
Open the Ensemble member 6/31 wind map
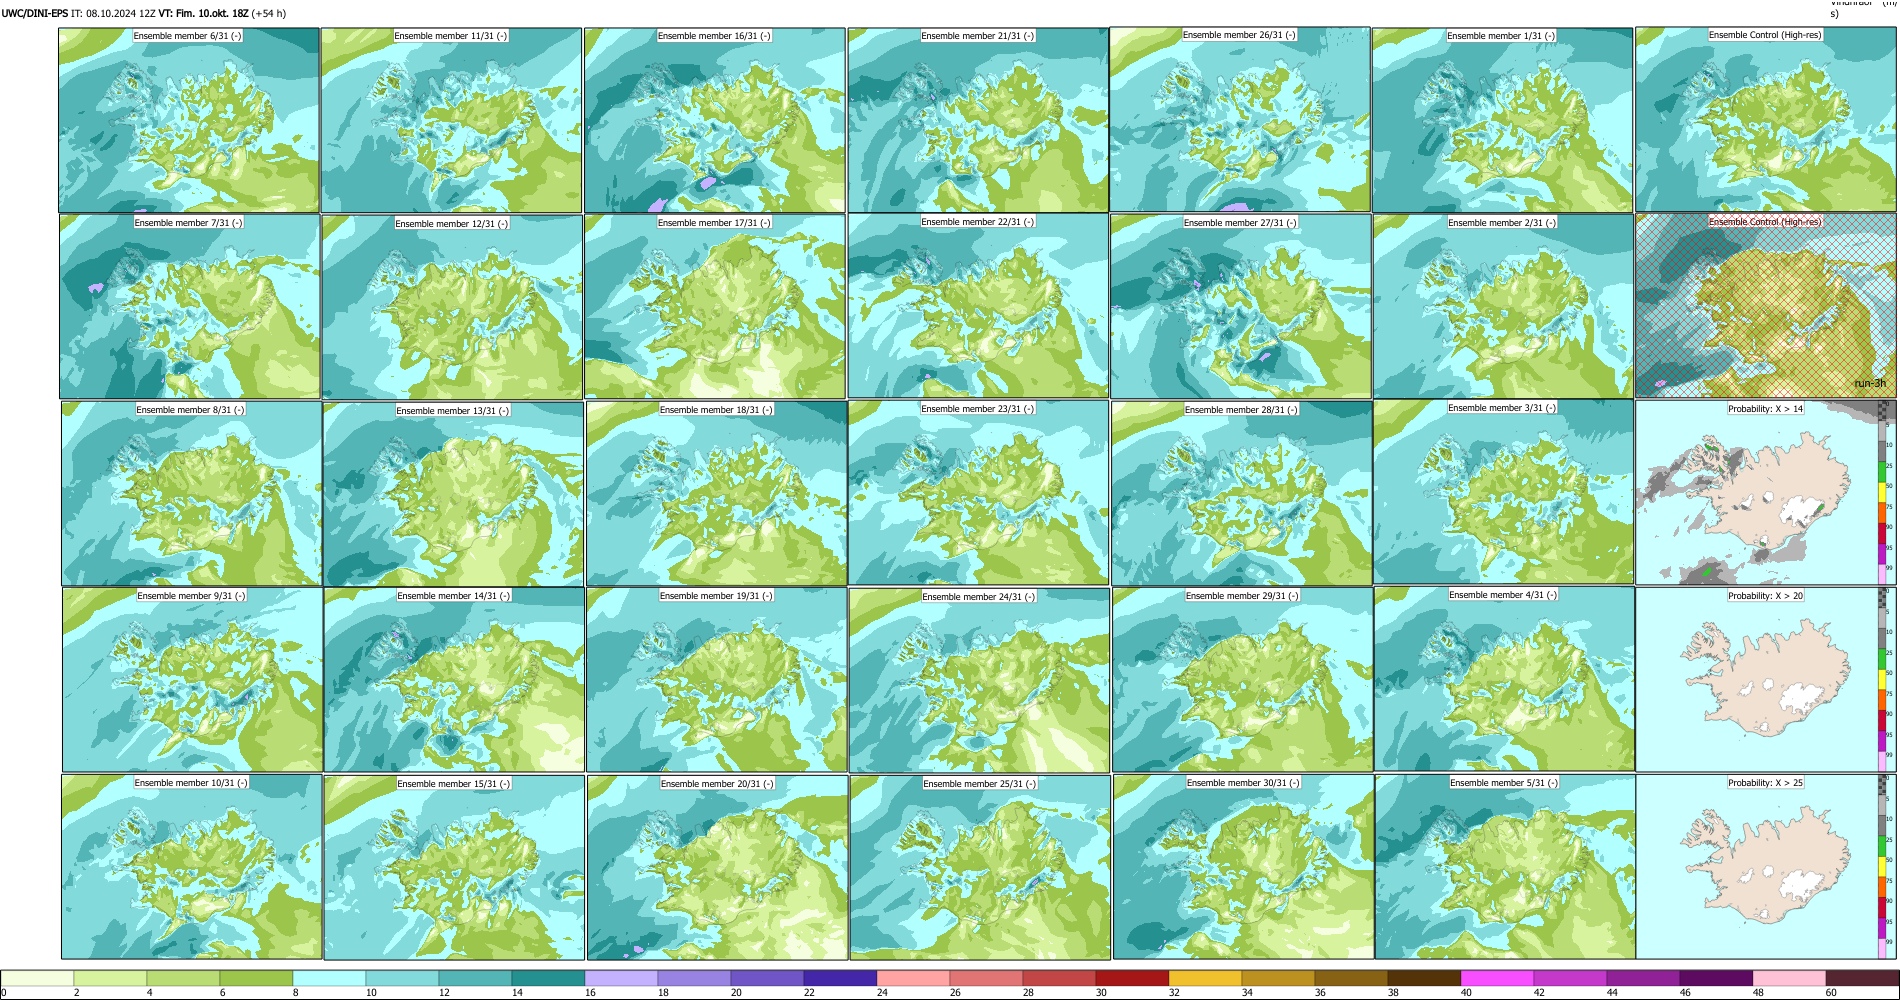point(189,120)
